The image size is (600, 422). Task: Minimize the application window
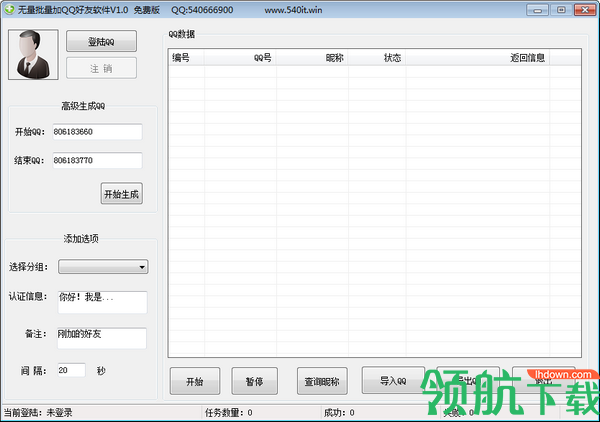pyautogui.click(x=537, y=10)
